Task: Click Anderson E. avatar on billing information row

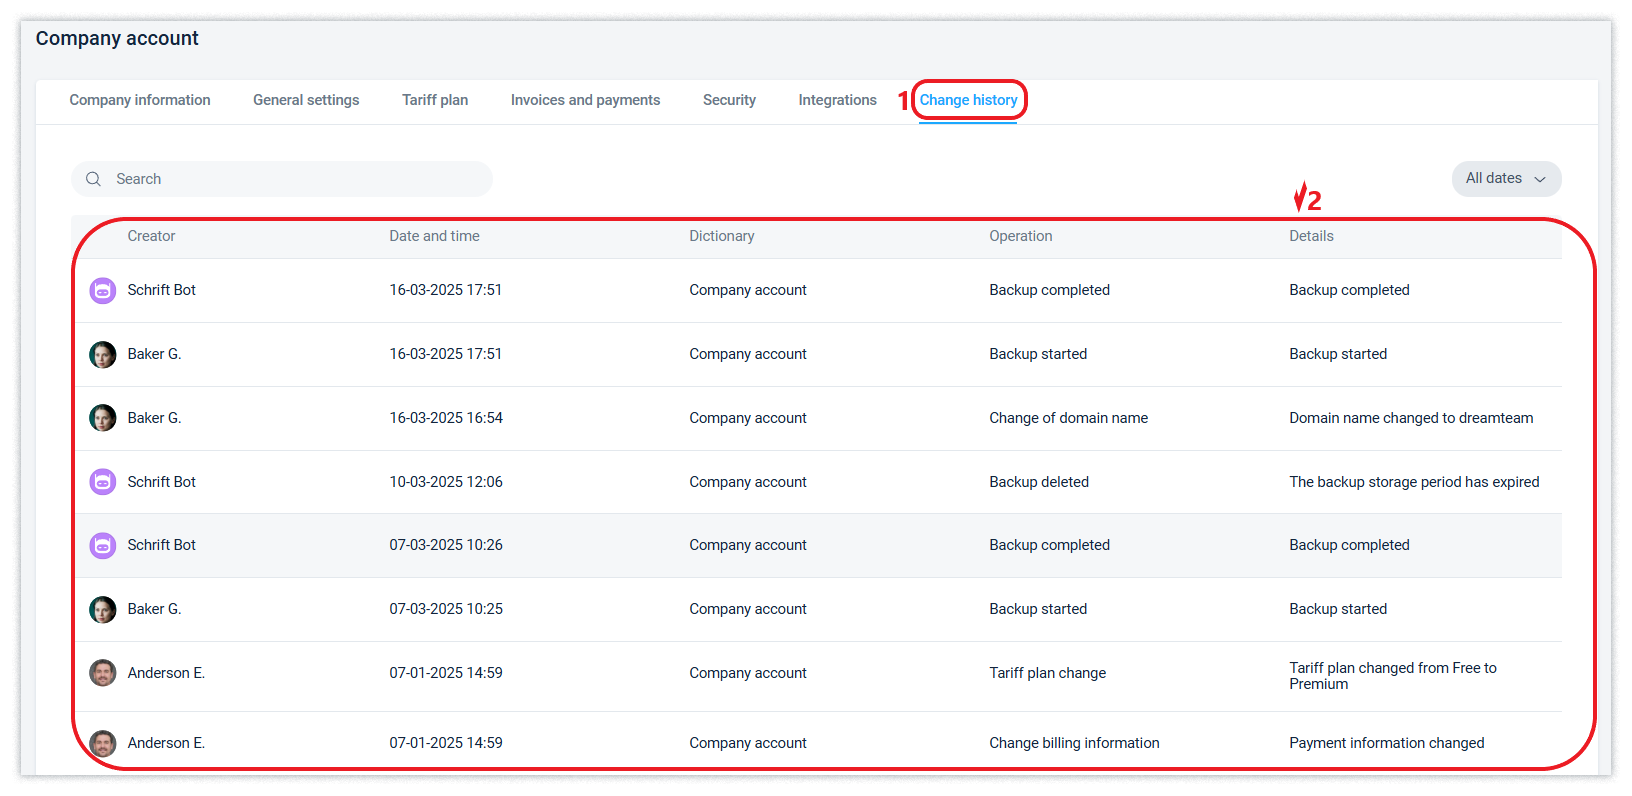Action: click(103, 743)
